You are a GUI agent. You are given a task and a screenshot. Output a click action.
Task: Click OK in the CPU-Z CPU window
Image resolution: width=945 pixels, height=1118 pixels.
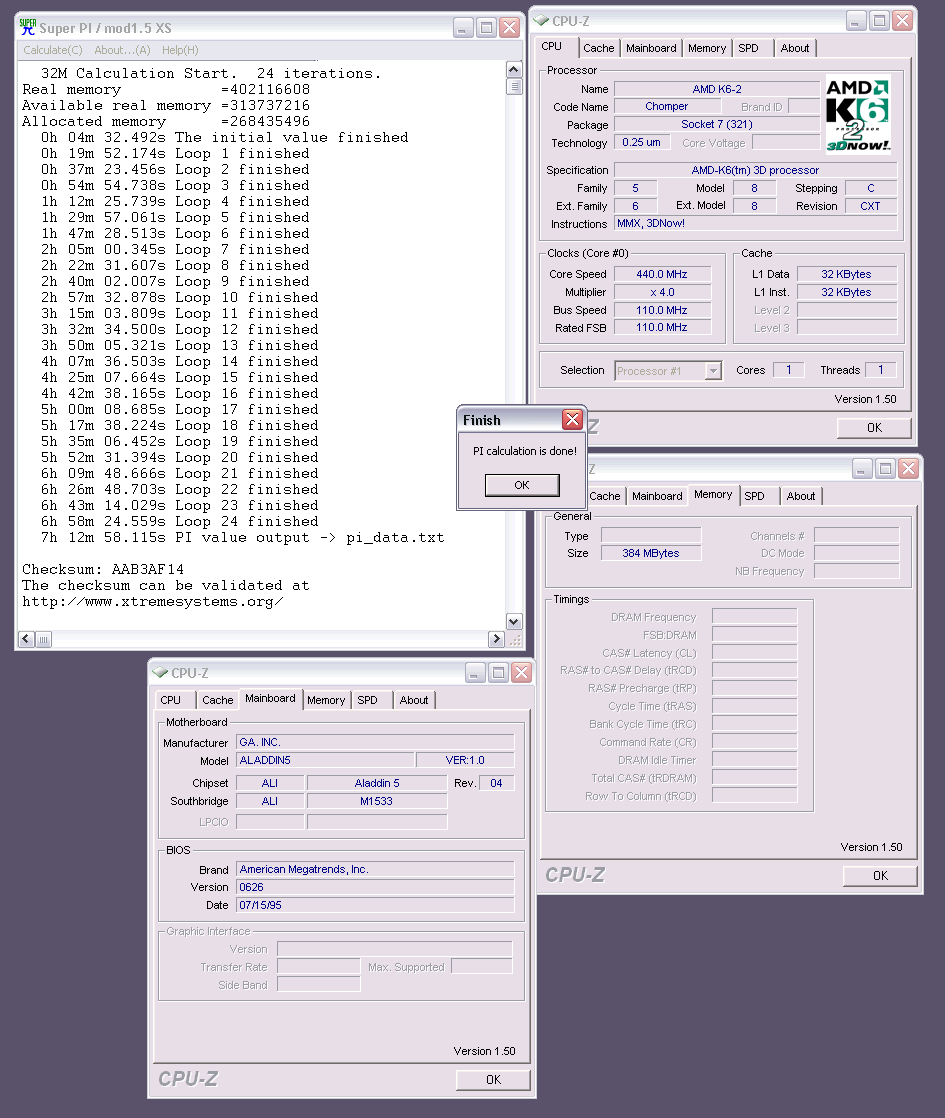tap(874, 428)
